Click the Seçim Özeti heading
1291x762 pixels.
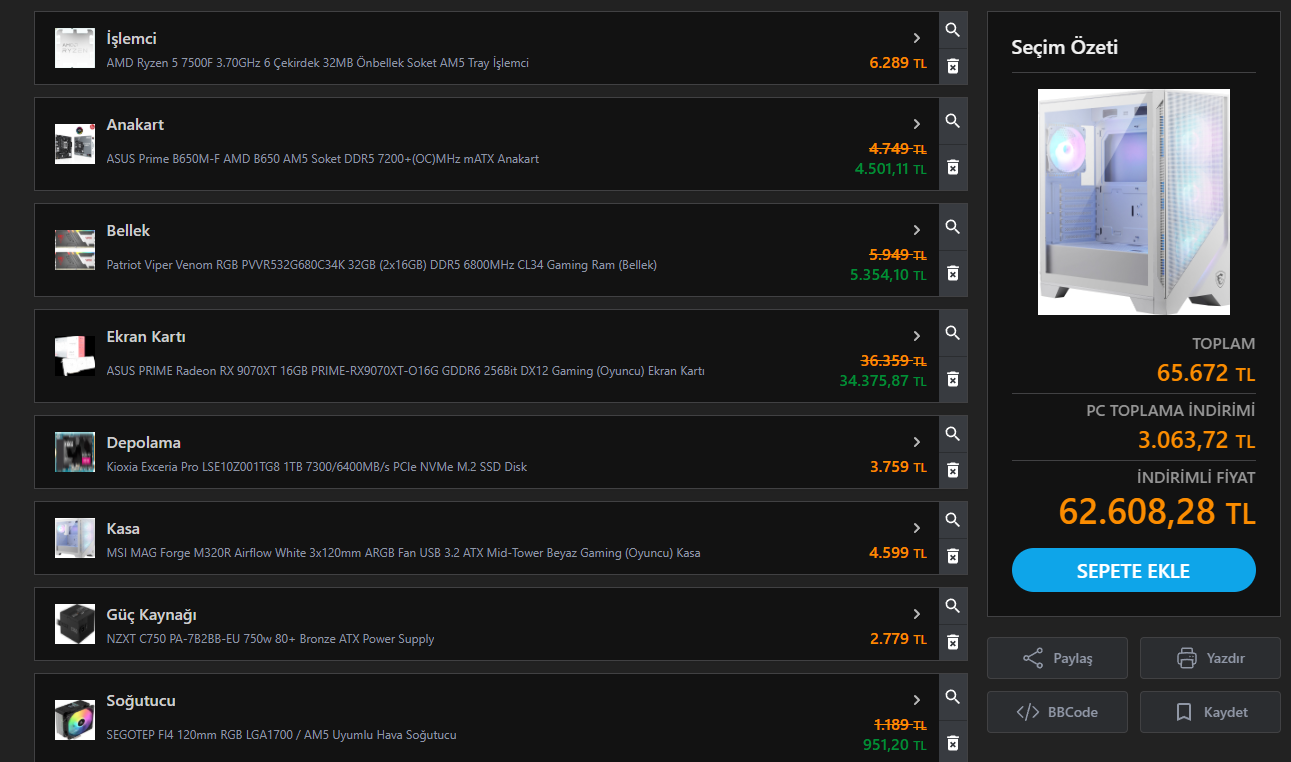[x=1065, y=47]
